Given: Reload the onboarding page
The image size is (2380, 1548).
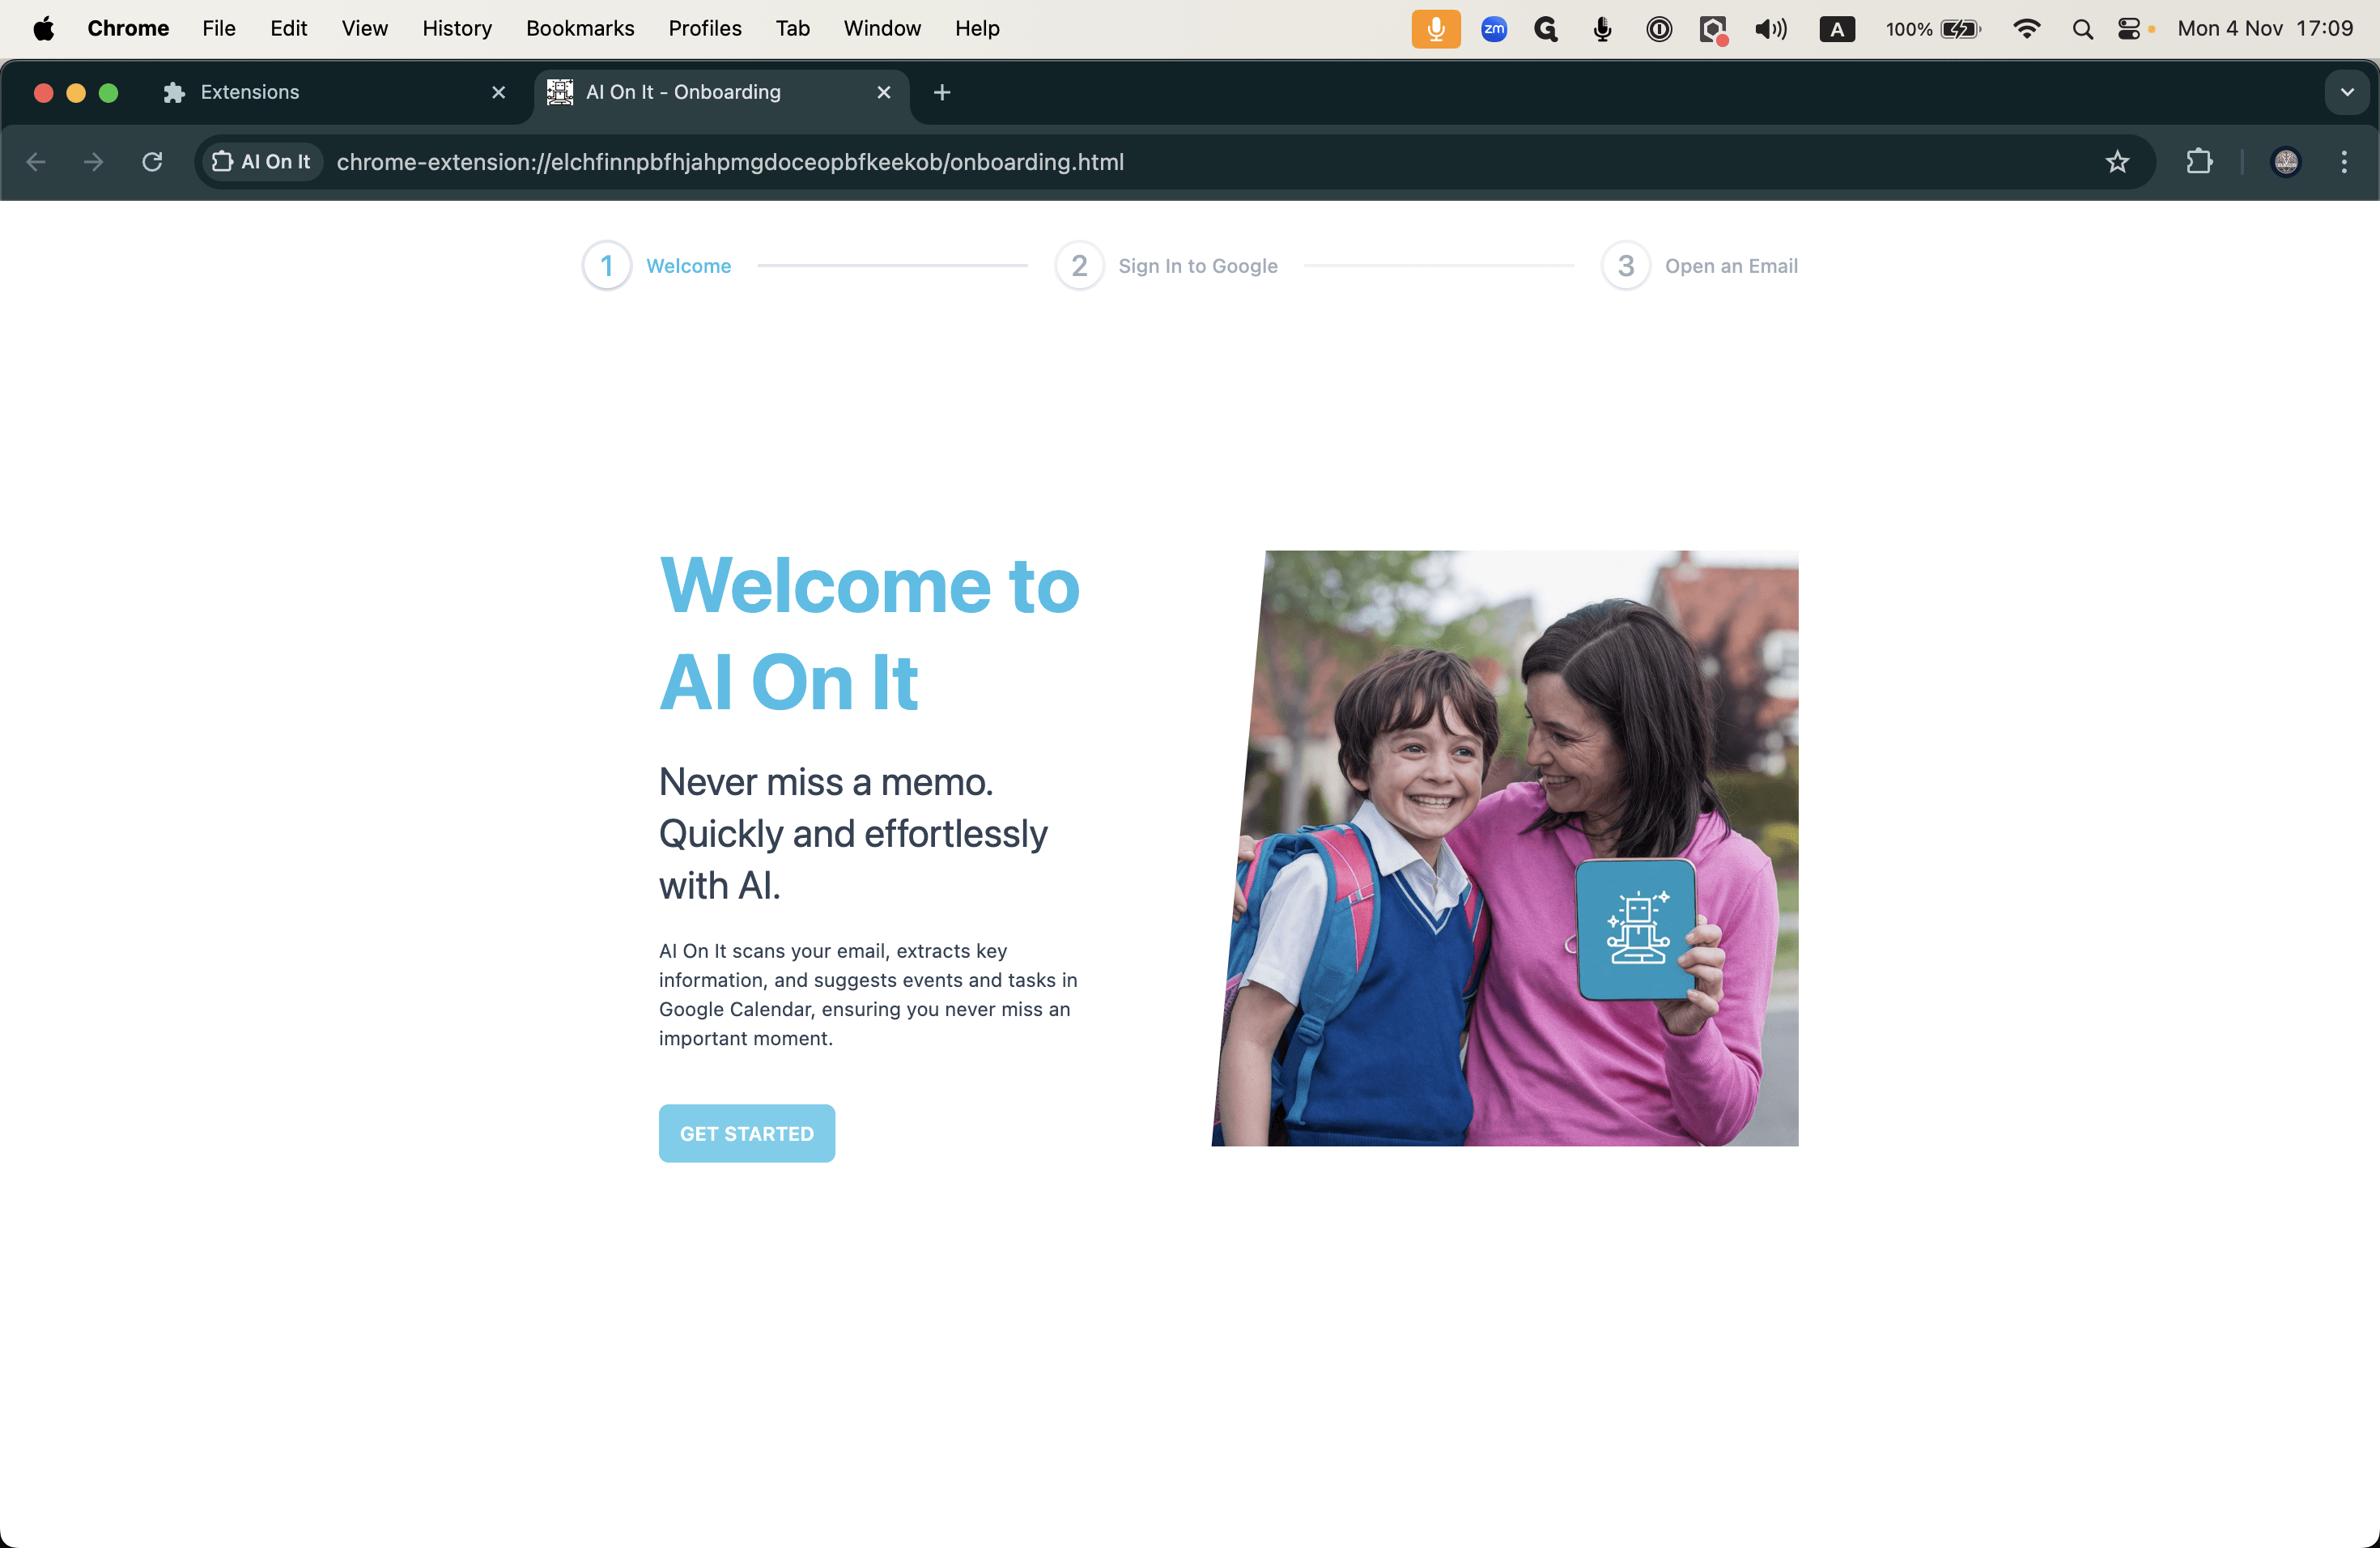Looking at the screenshot, I should coord(152,162).
